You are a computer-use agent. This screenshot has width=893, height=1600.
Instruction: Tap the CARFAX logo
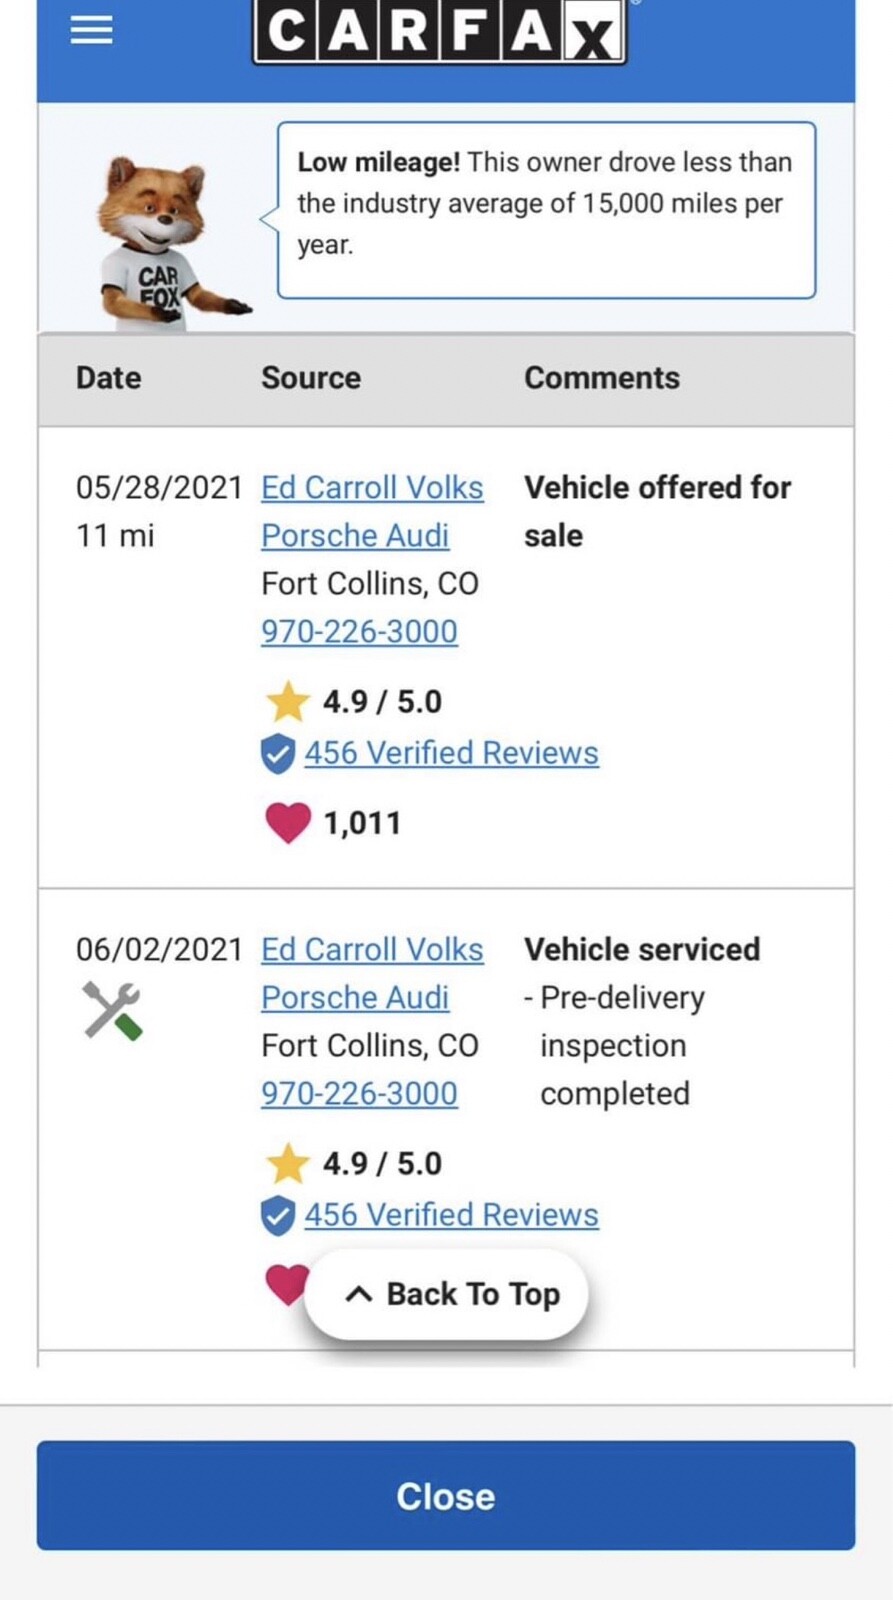pyautogui.click(x=440, y=32)
